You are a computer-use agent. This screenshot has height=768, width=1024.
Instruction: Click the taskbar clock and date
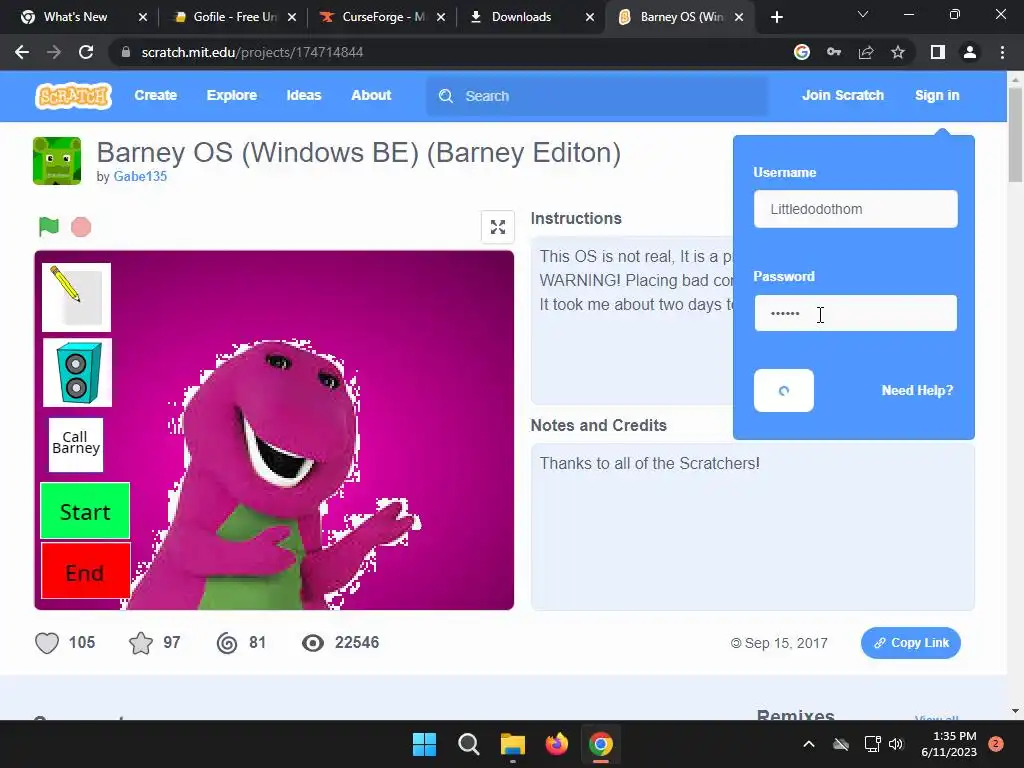coord(949,744)
